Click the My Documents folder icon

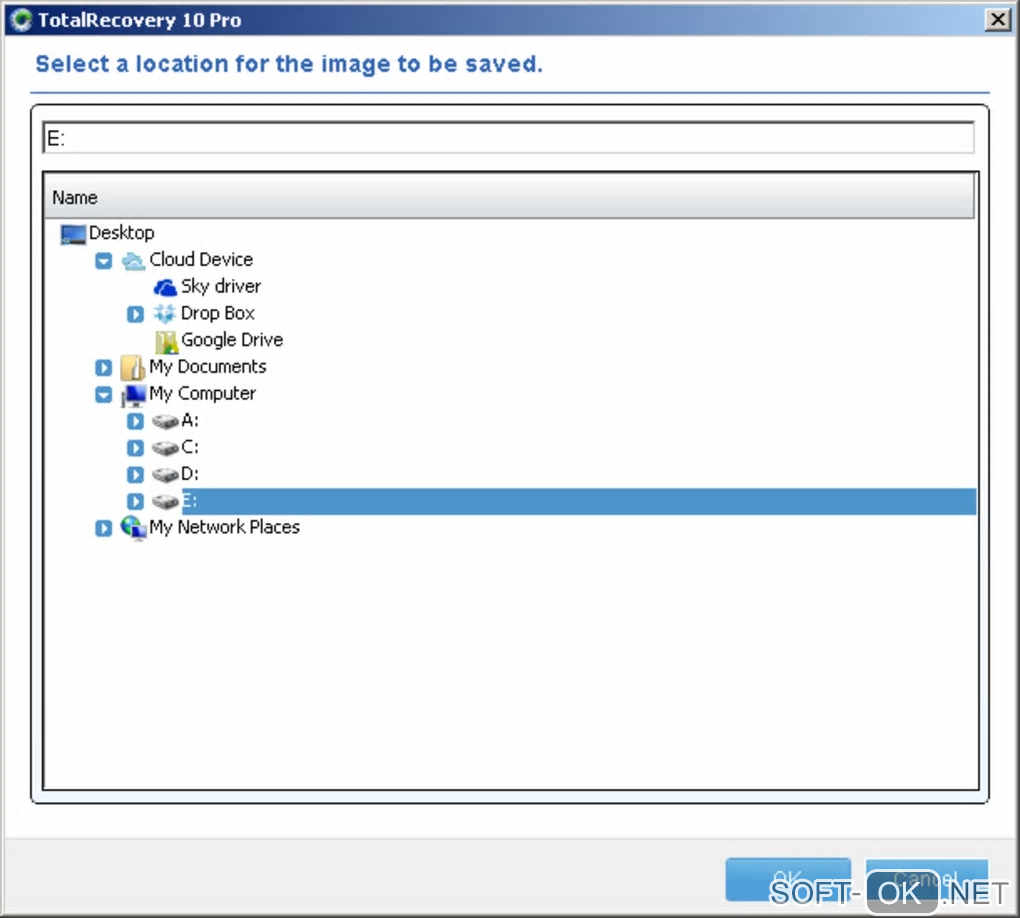click(133, 367)
